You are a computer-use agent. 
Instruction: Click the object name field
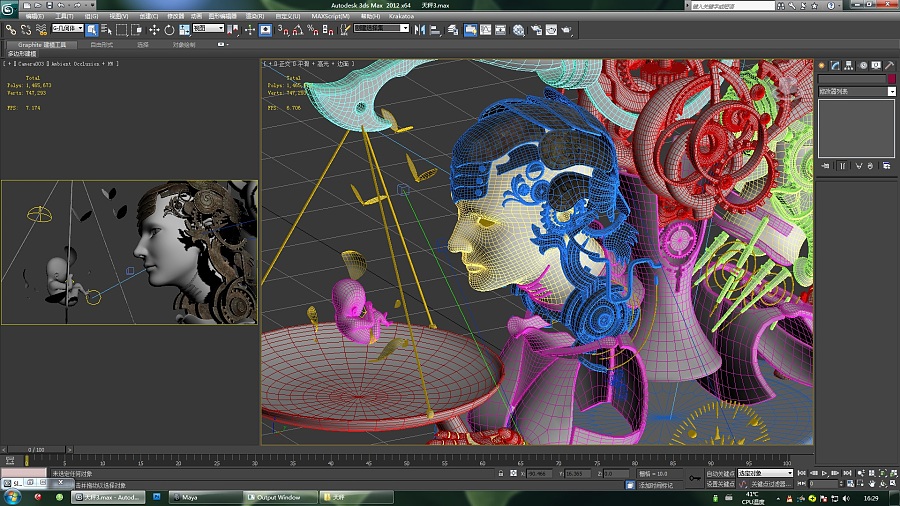[x=852, y=79]
